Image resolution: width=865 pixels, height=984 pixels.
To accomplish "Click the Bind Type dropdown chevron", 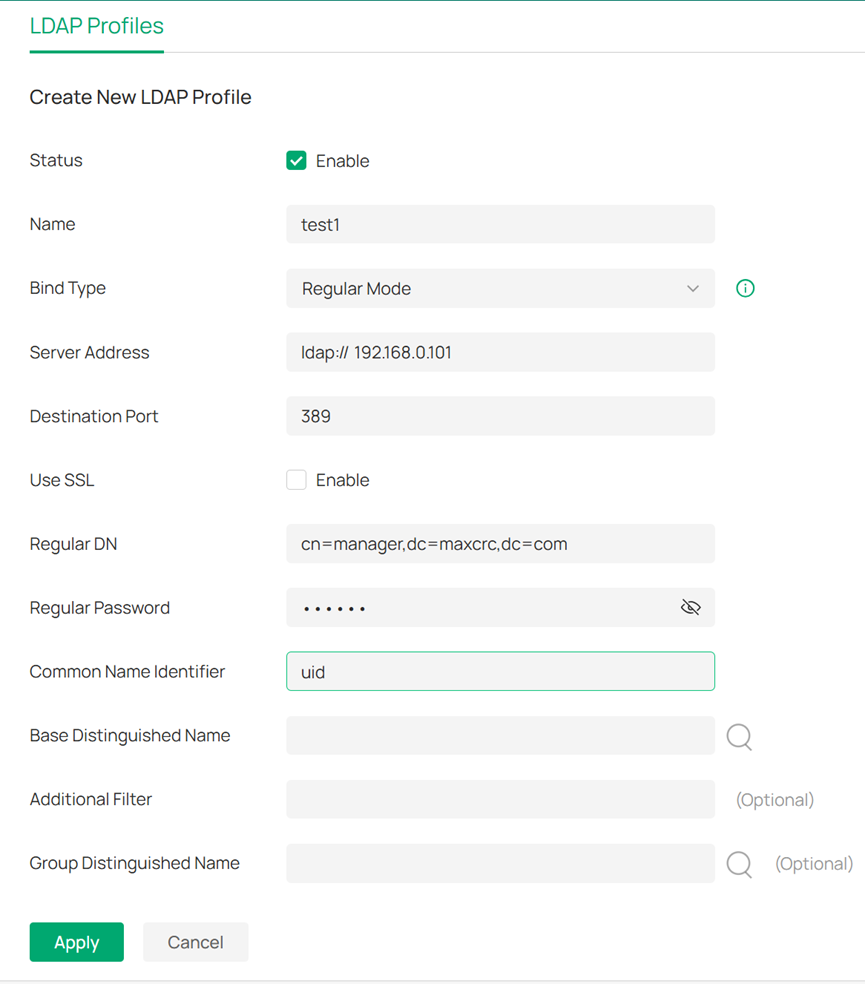I will click(693, 288).
